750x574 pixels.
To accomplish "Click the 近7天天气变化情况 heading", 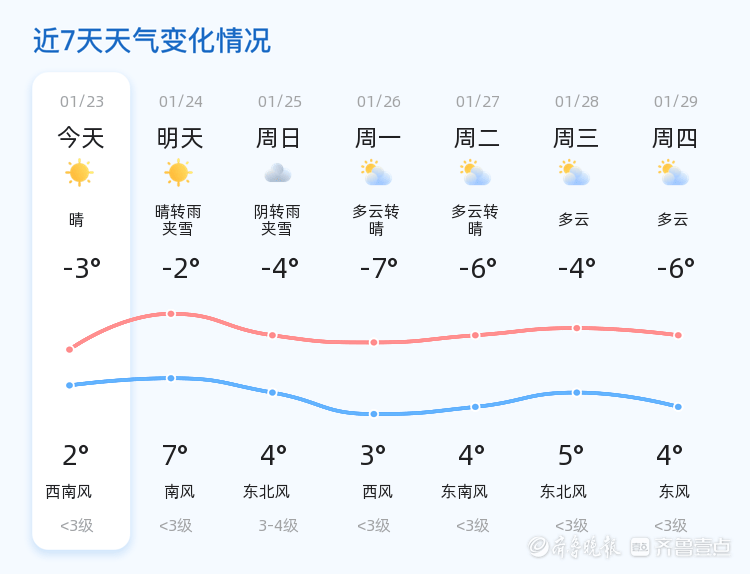I will click(x=152, y=41).
